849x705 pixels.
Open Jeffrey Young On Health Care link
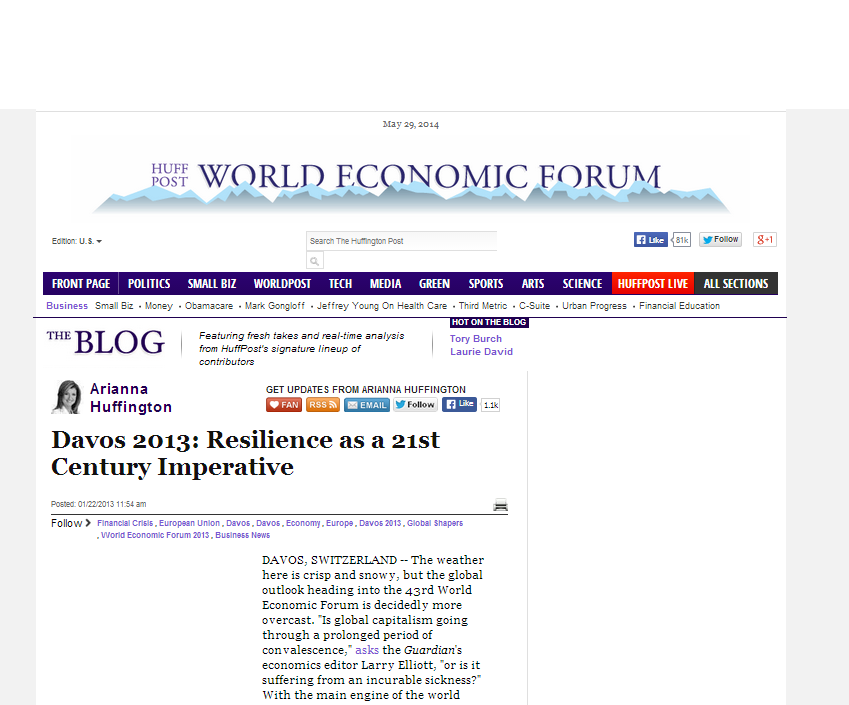click(382, 306)
